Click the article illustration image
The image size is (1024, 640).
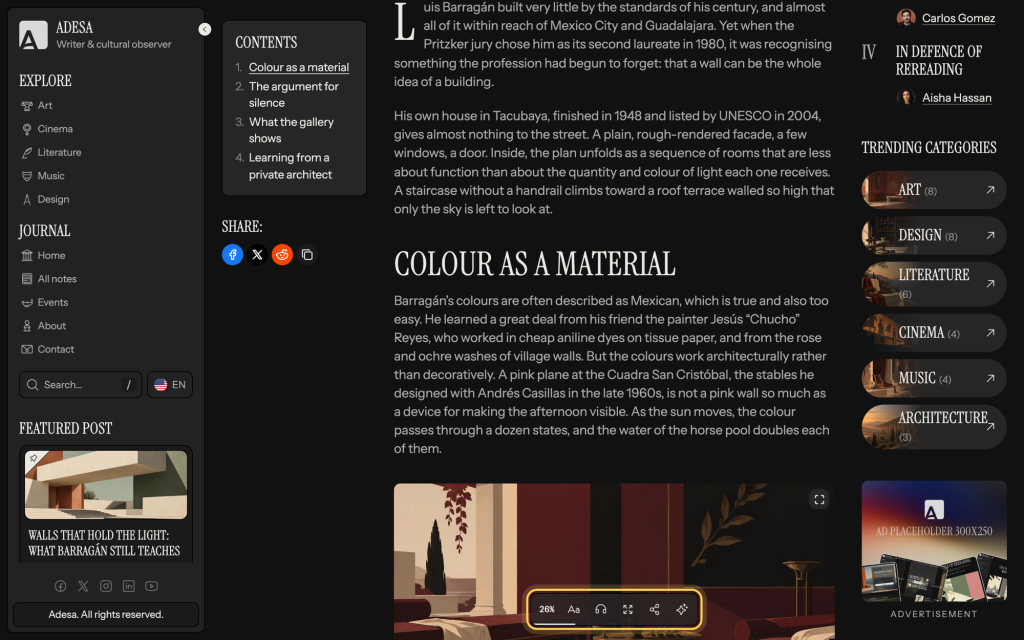614,561
